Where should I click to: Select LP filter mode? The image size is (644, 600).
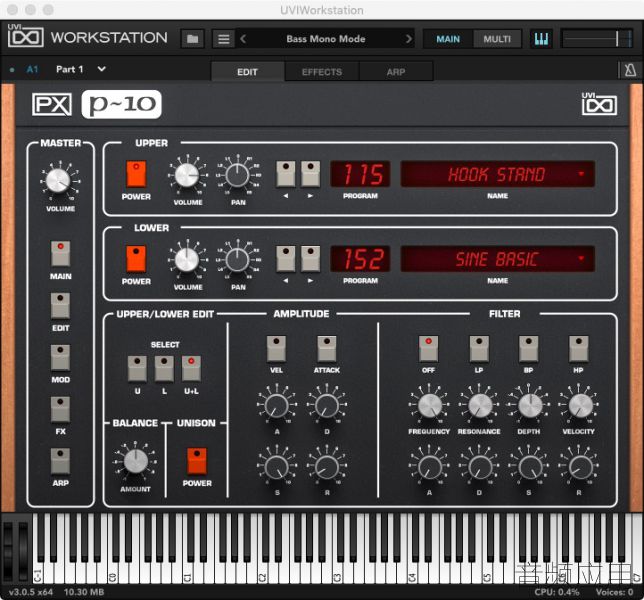click(479, 349)
